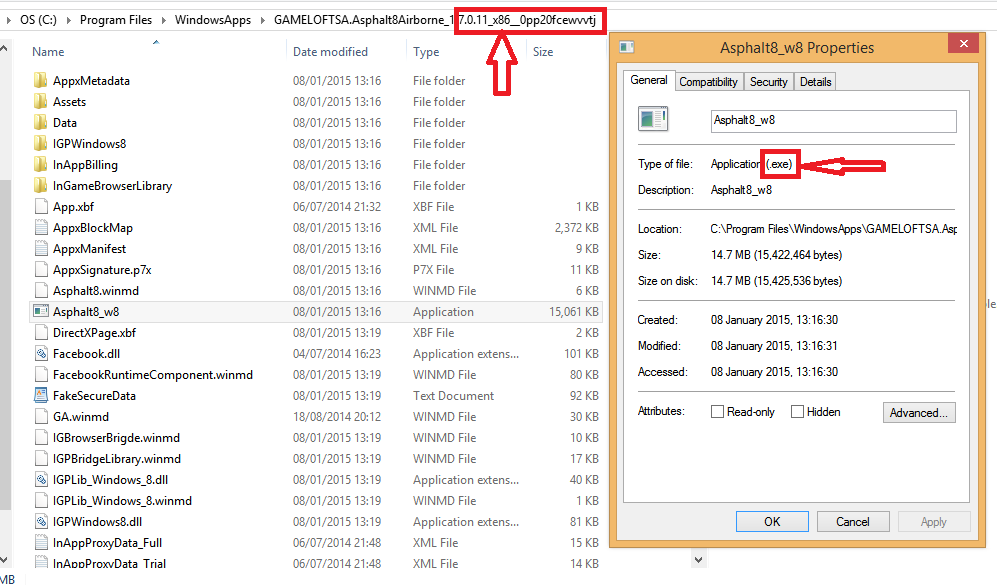Click the FakeSecureData text document icon
997x586 pixels.
41,395
